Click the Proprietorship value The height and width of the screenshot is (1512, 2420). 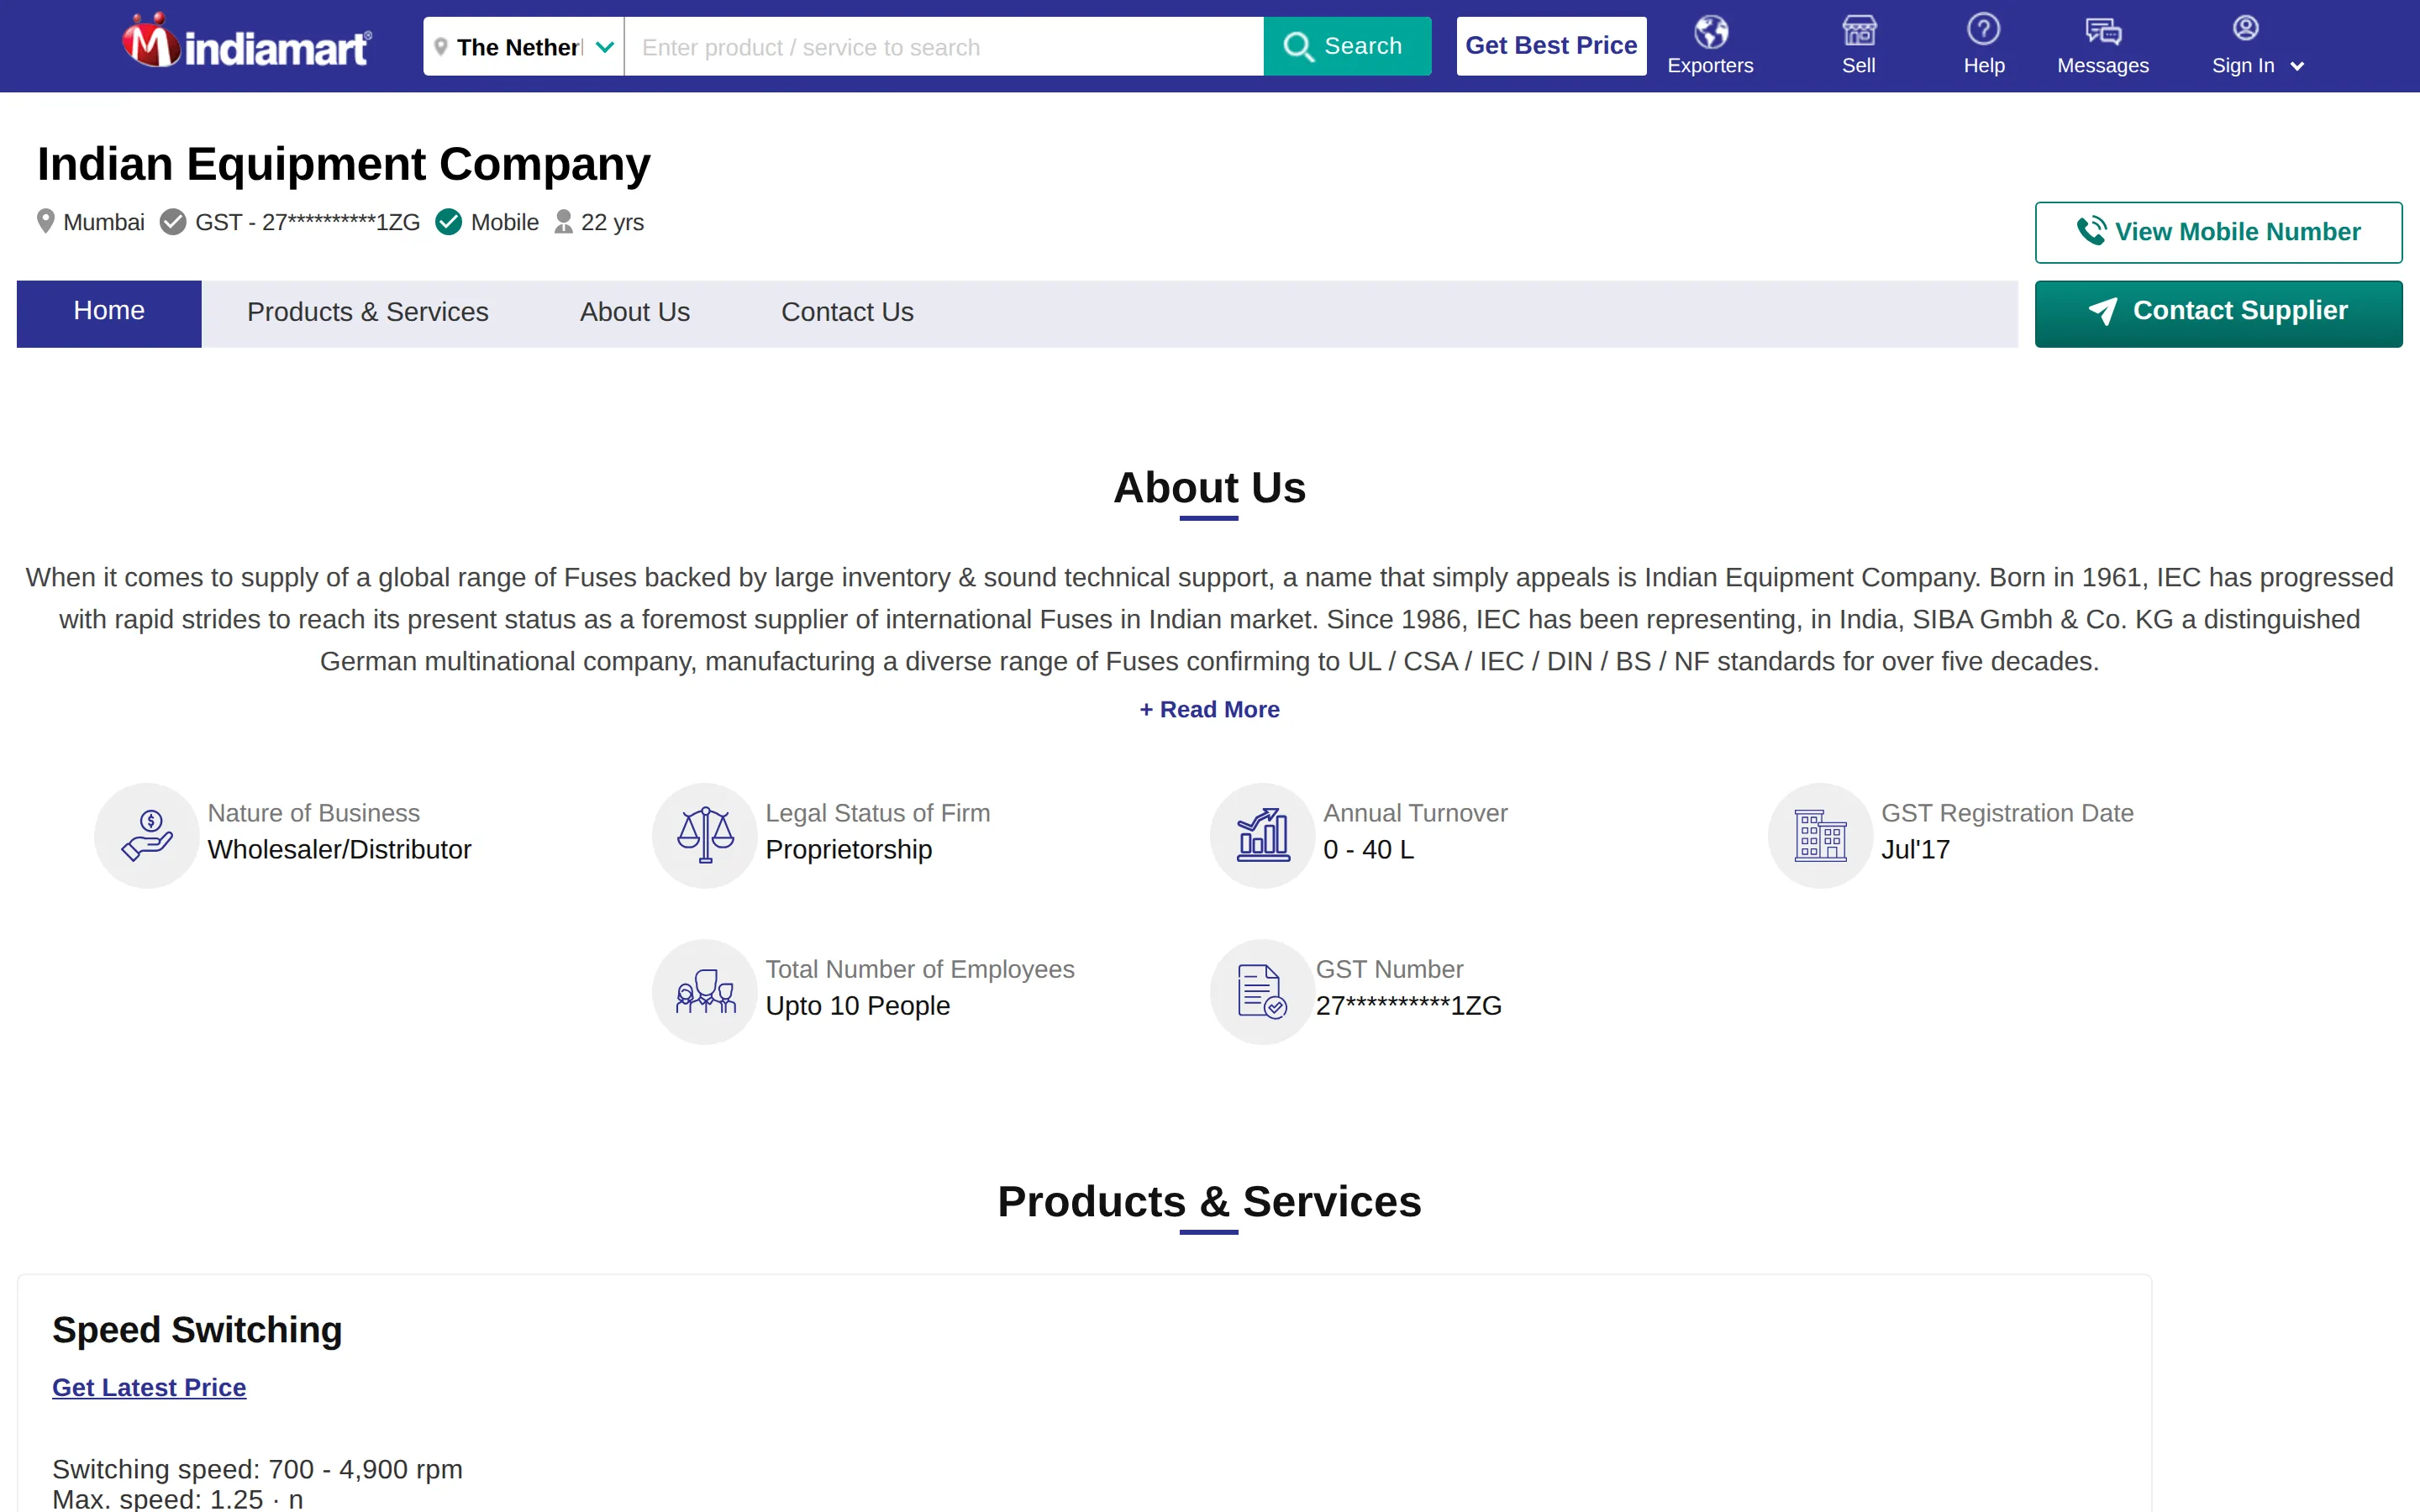point(848,849)
